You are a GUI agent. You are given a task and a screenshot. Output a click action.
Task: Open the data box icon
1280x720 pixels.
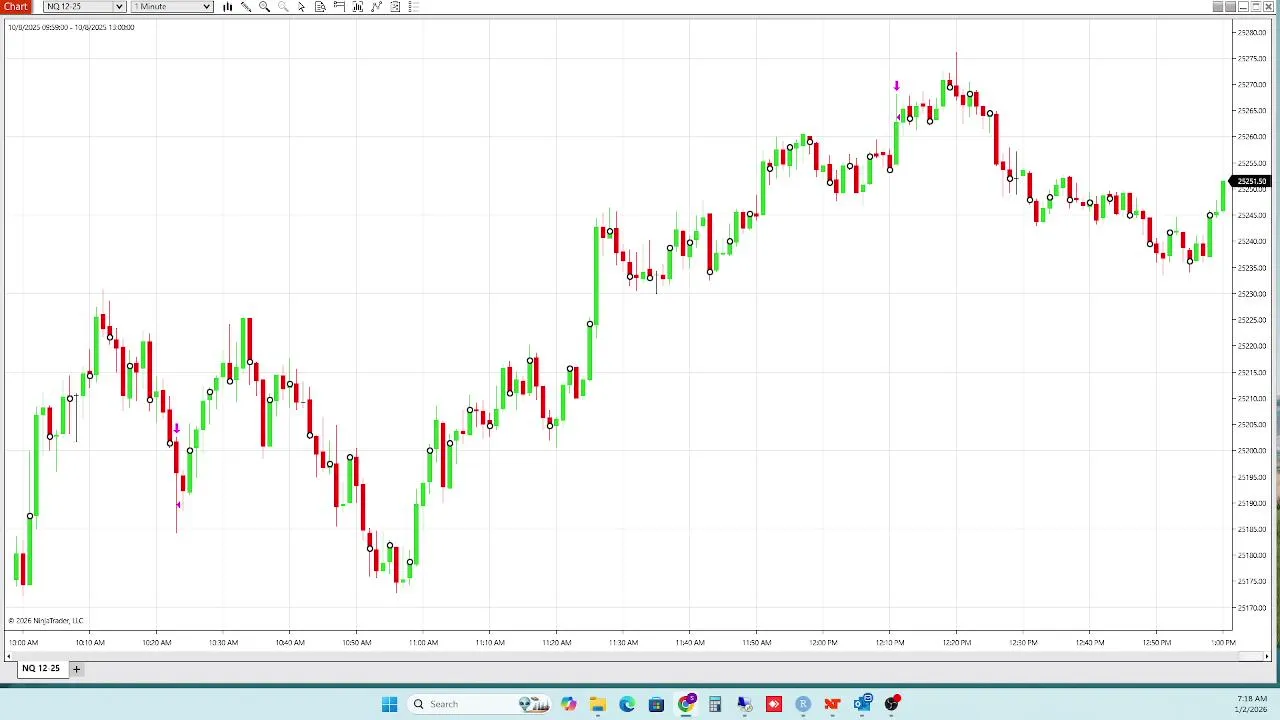(320, 7)
